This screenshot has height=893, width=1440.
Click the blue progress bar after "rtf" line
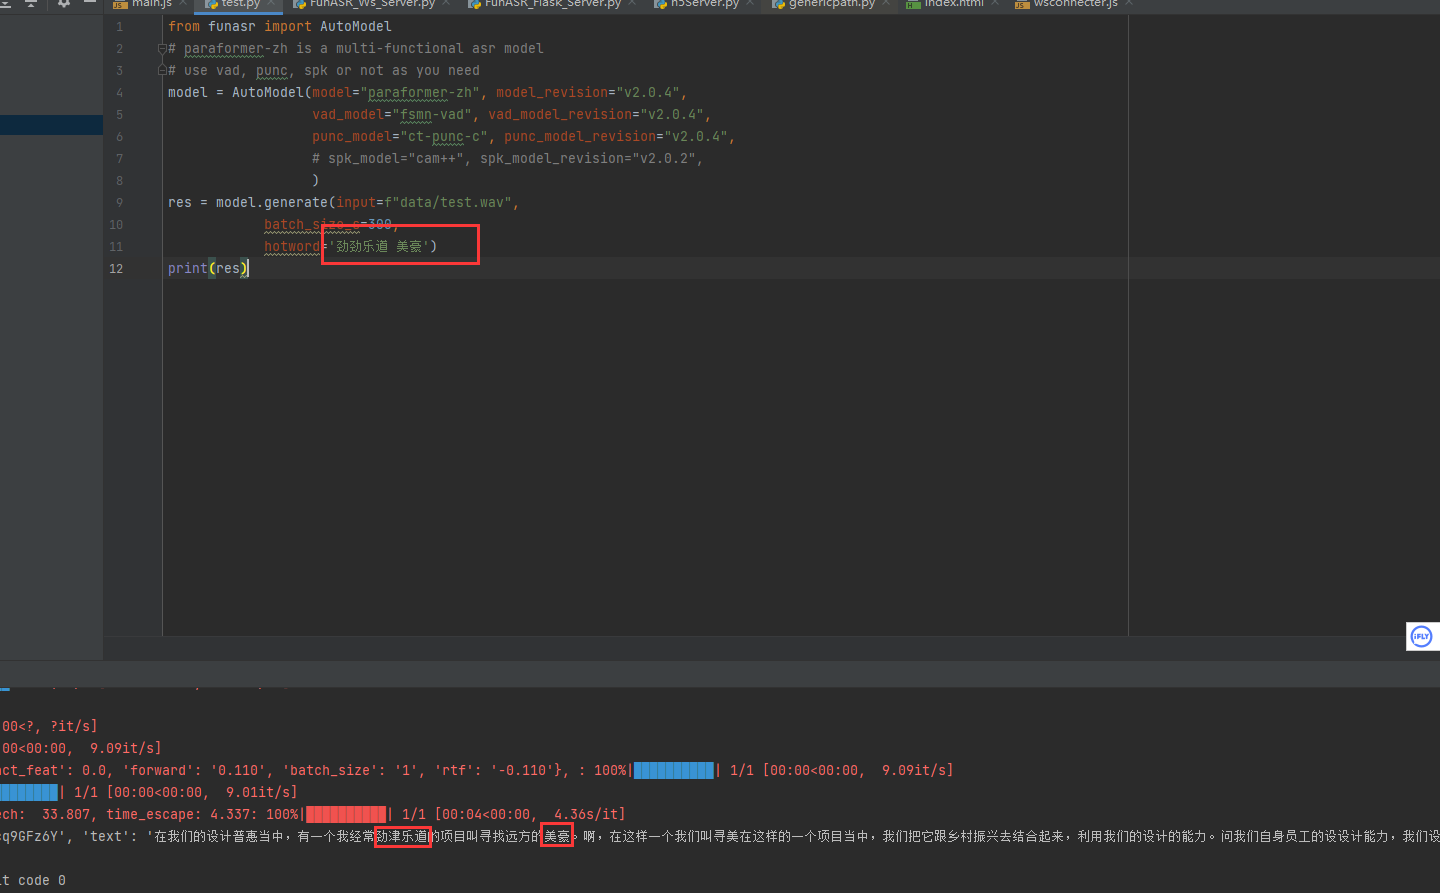674,771
